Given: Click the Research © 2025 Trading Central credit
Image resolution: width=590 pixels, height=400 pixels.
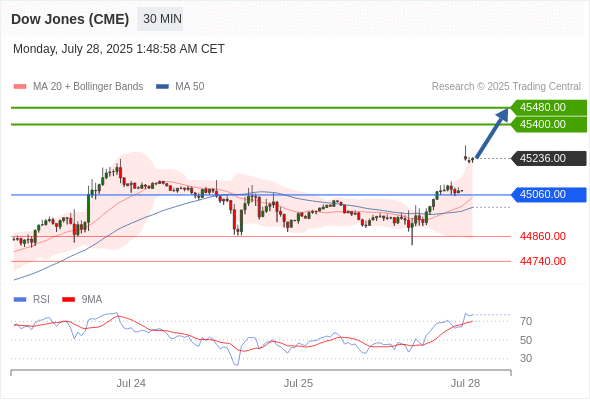Looking at the screenshot, I should coord(506,87).
